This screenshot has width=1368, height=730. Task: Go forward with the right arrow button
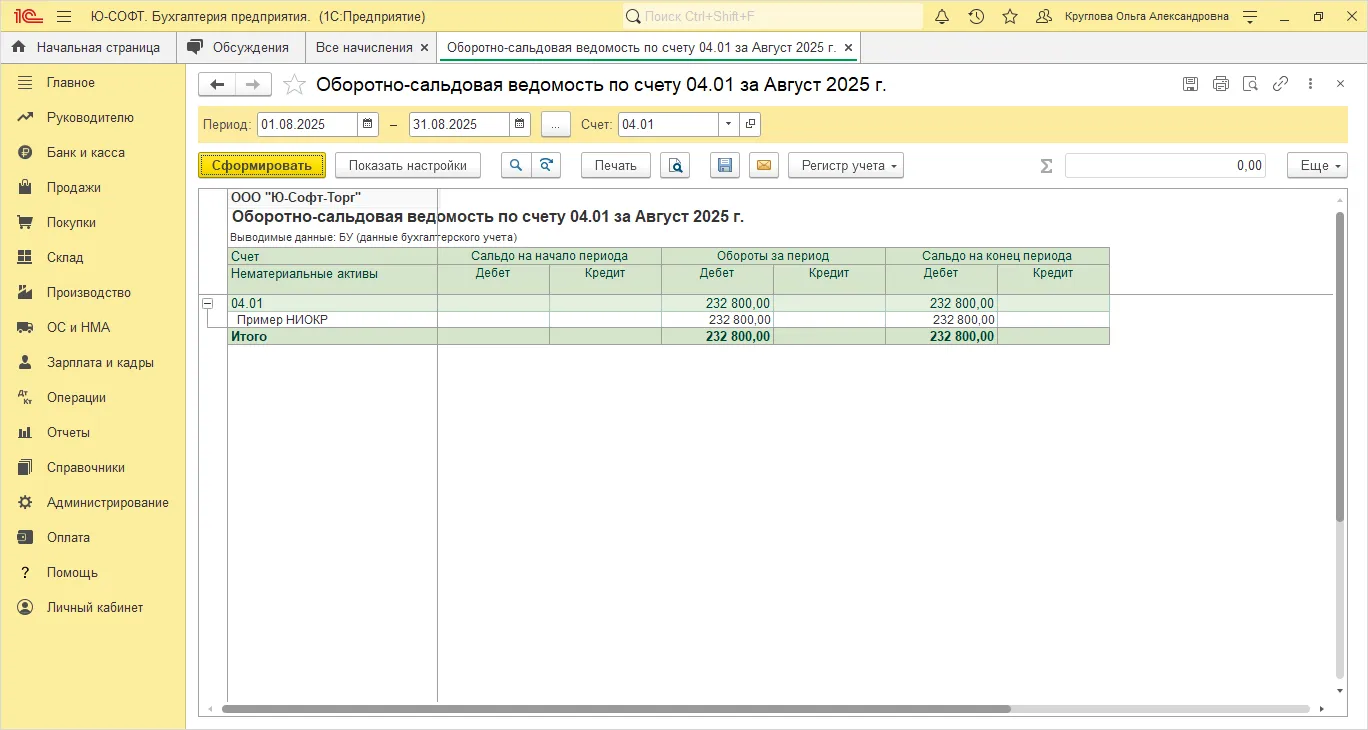coord(253,85)
